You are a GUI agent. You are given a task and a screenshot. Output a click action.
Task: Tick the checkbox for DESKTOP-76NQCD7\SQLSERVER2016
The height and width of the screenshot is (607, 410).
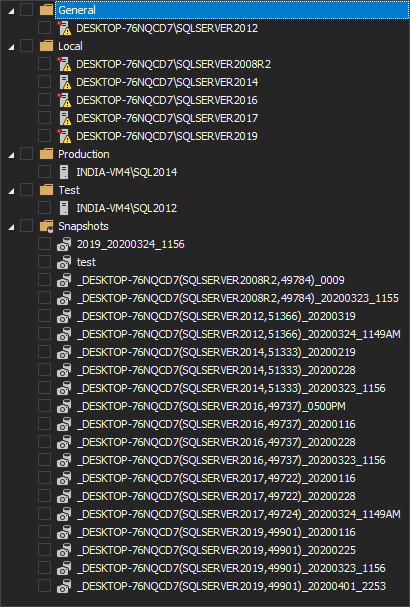tap(45, 100)
